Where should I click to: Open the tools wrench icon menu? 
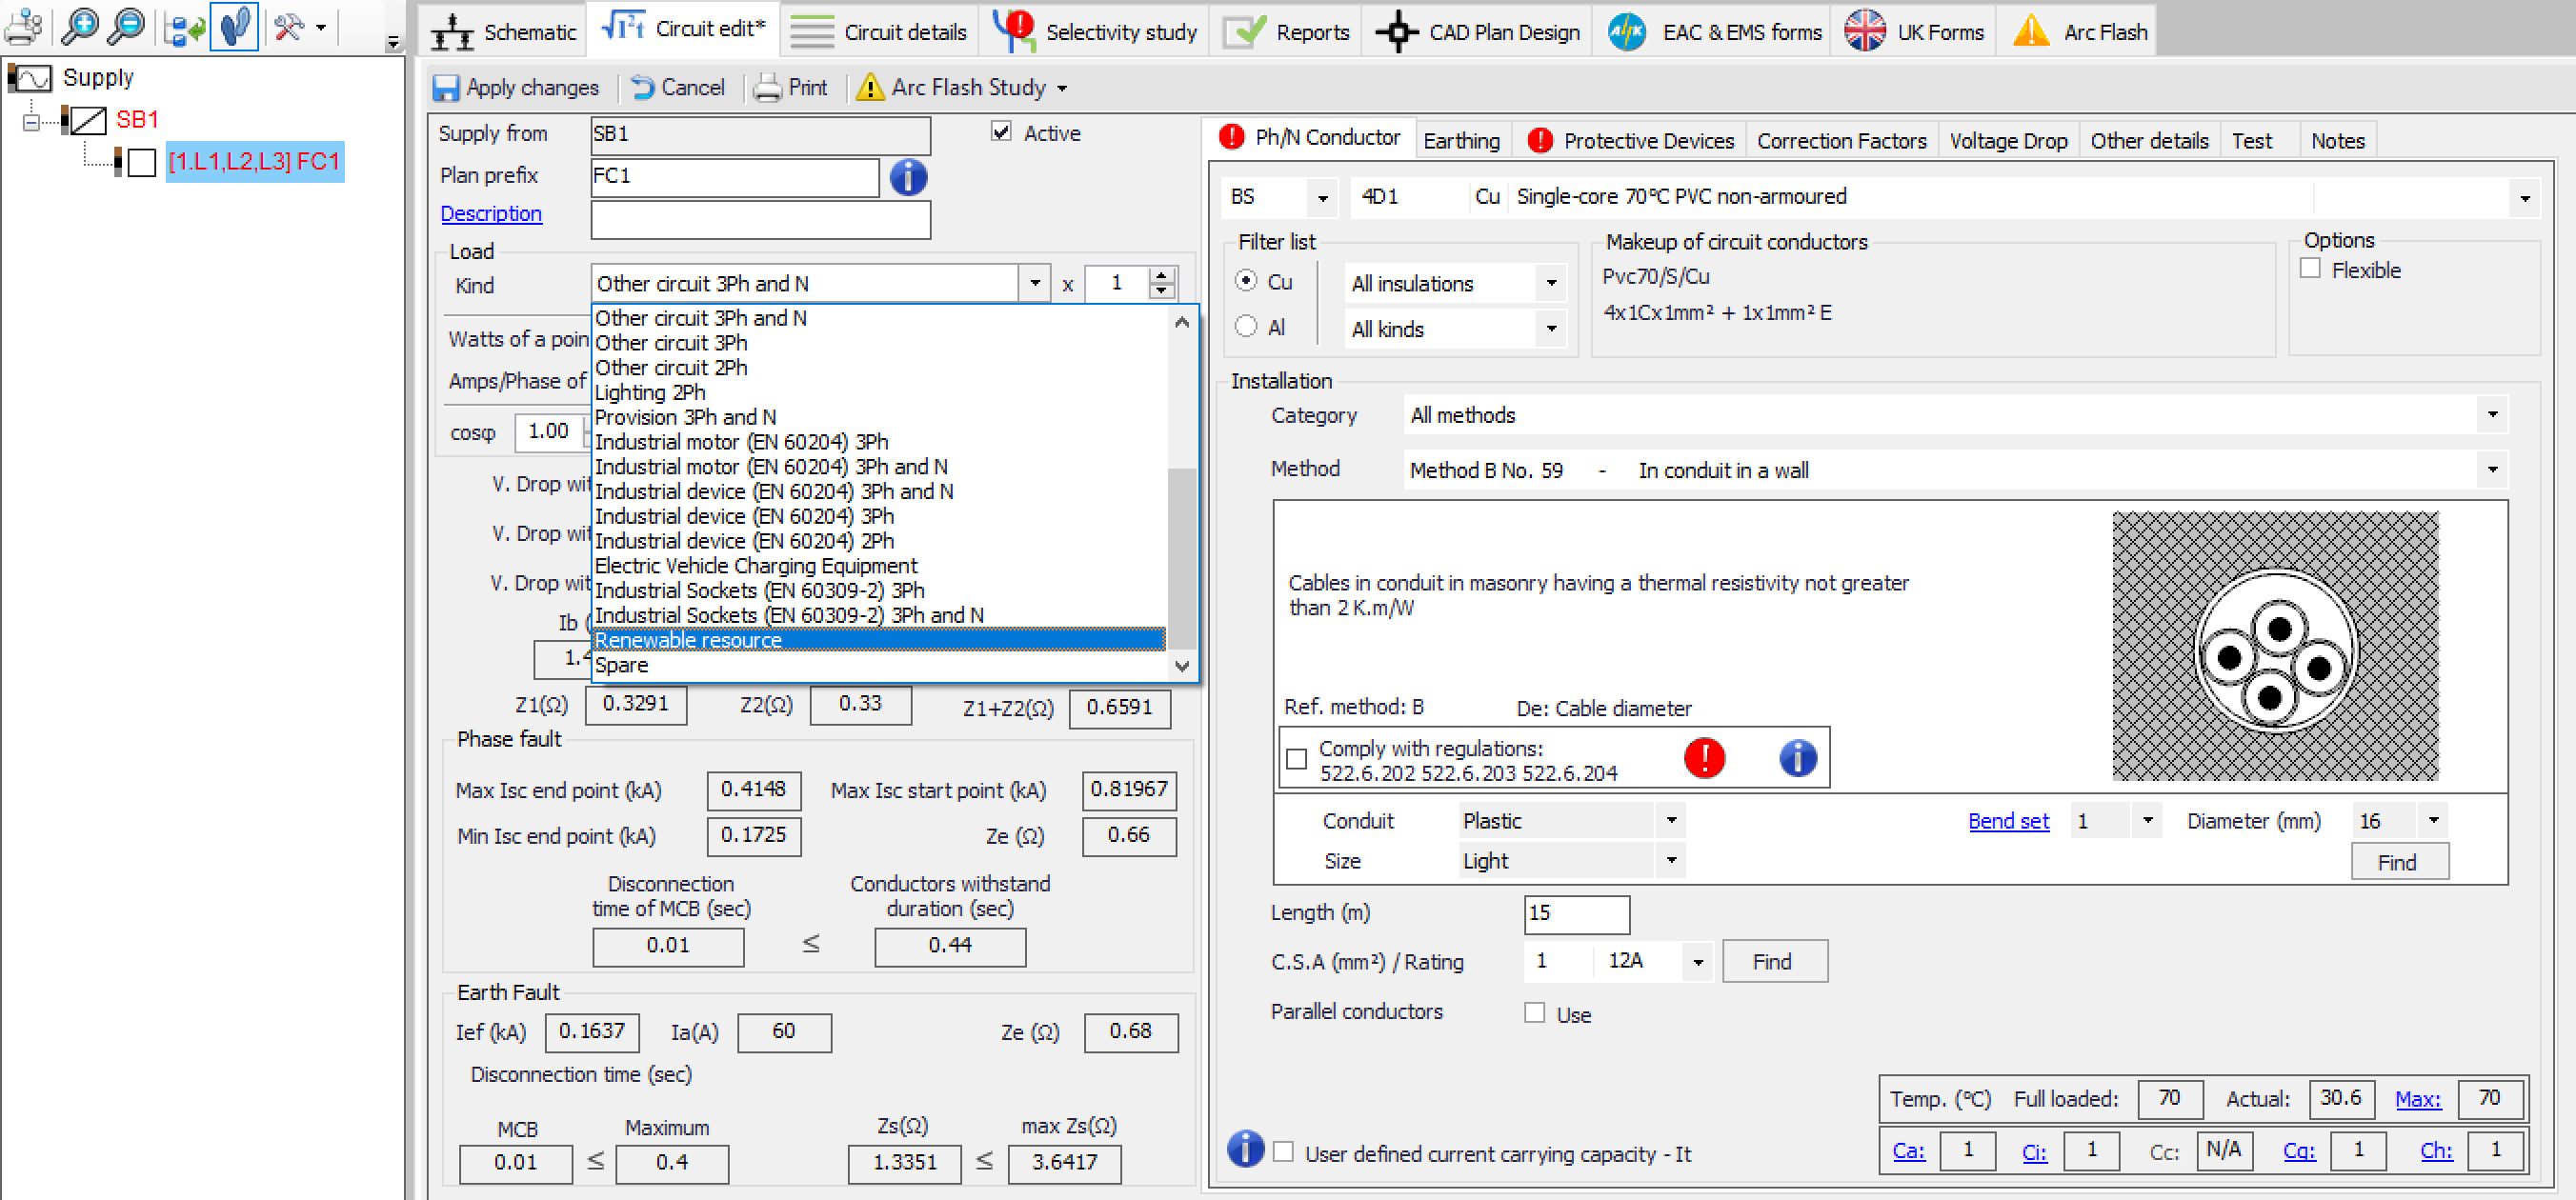(300, 27)
